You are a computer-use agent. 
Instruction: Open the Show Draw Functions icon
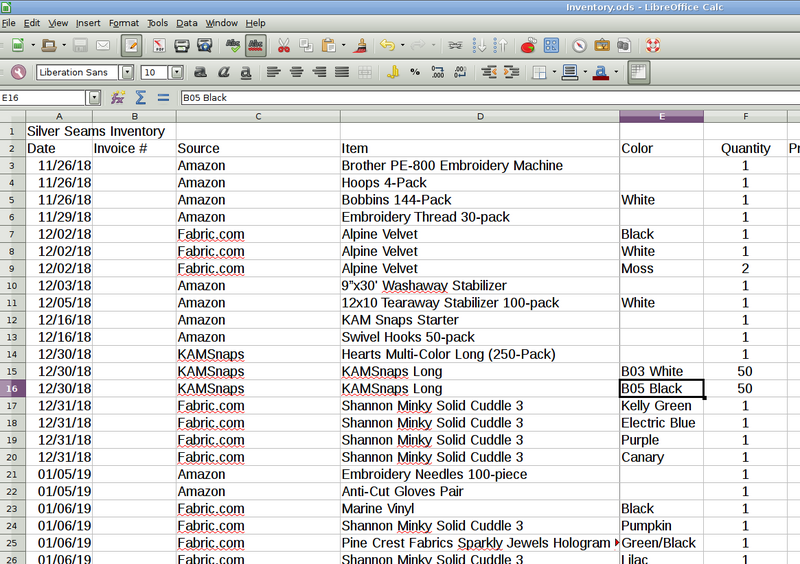point(552,45)
